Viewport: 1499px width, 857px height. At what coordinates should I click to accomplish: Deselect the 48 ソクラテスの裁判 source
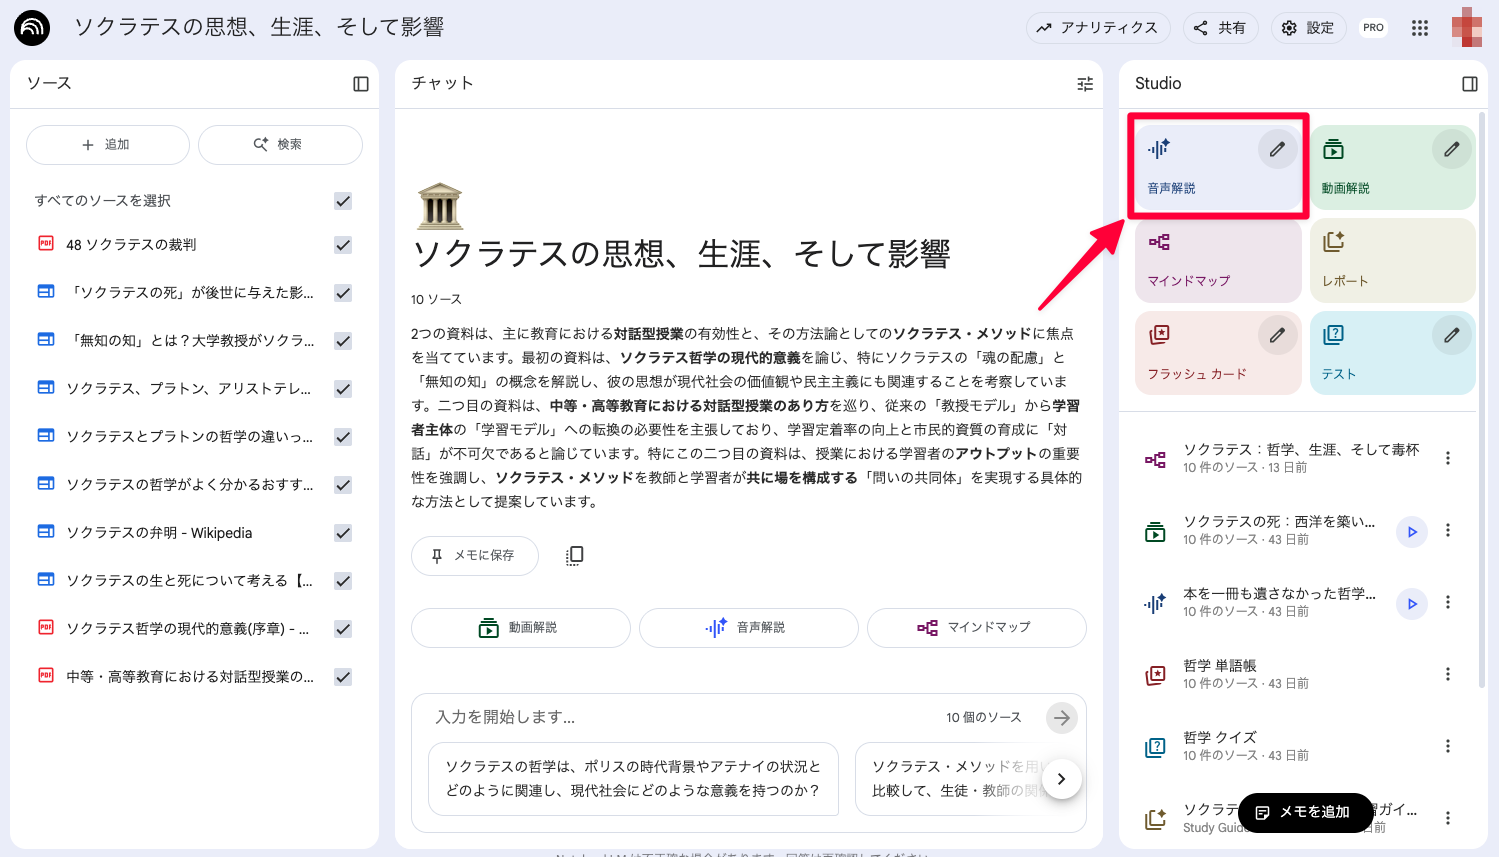(342, 244)
